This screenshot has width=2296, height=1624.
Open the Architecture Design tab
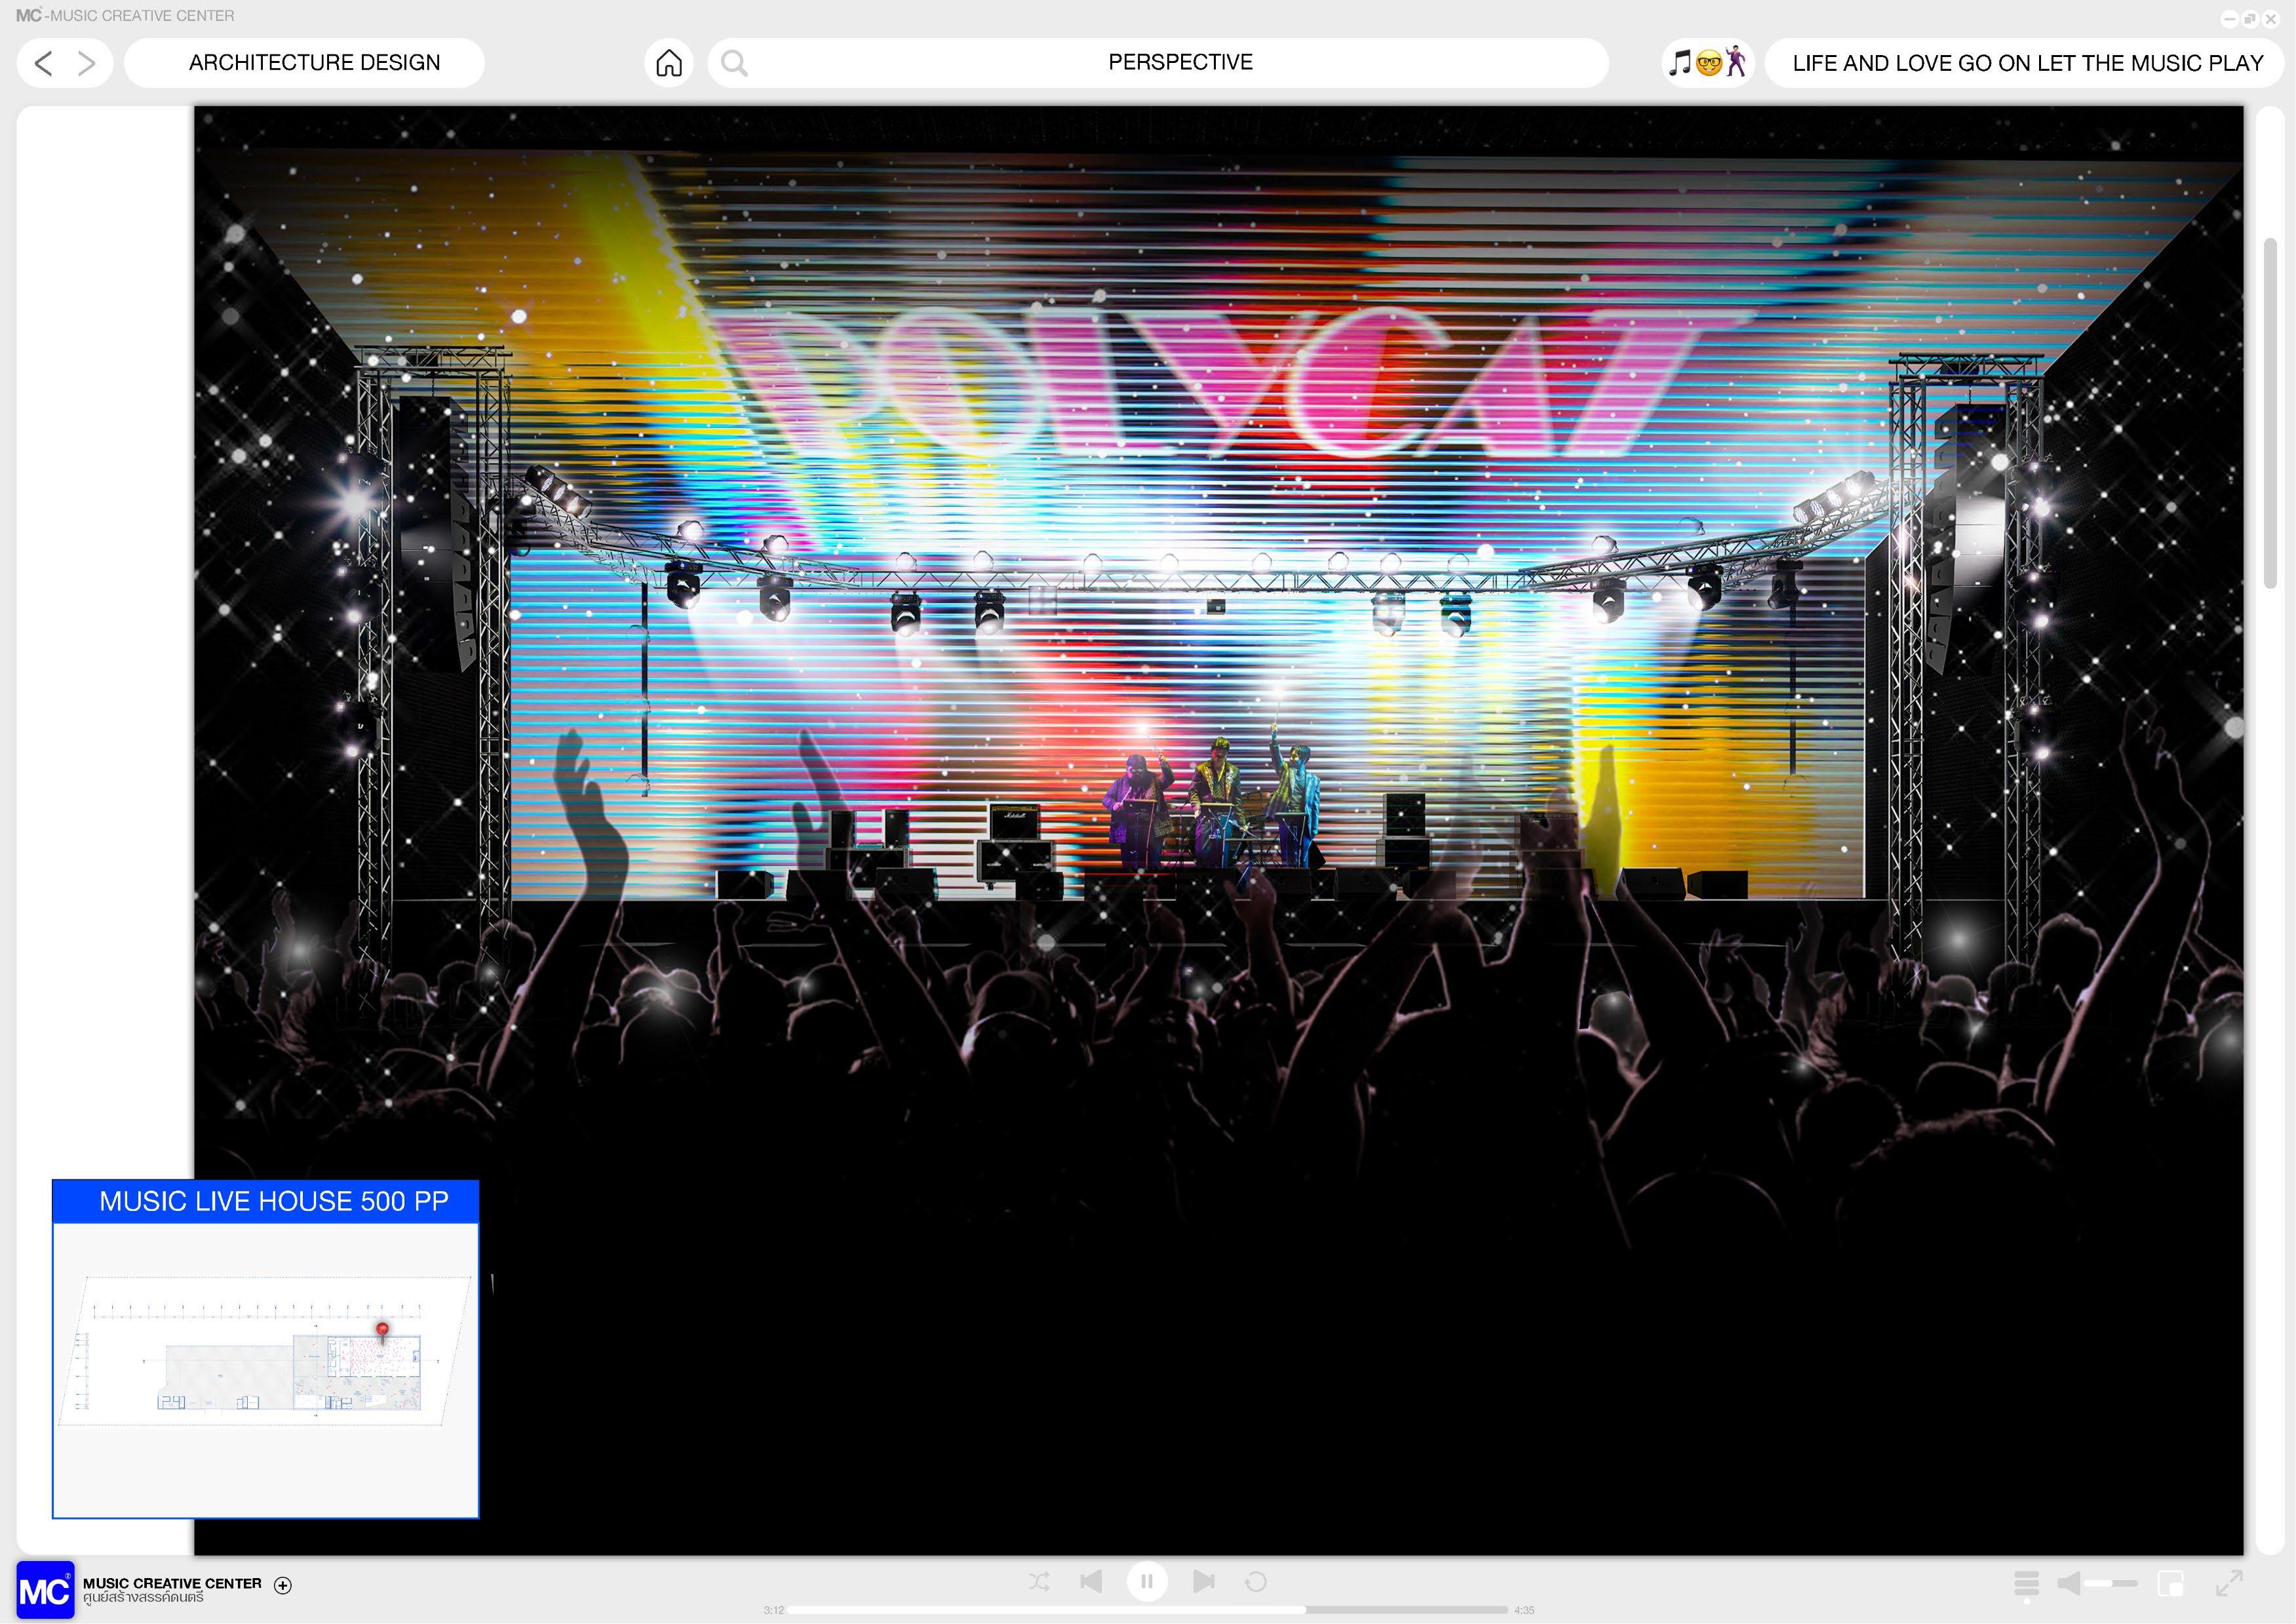(x=314, y=63)
